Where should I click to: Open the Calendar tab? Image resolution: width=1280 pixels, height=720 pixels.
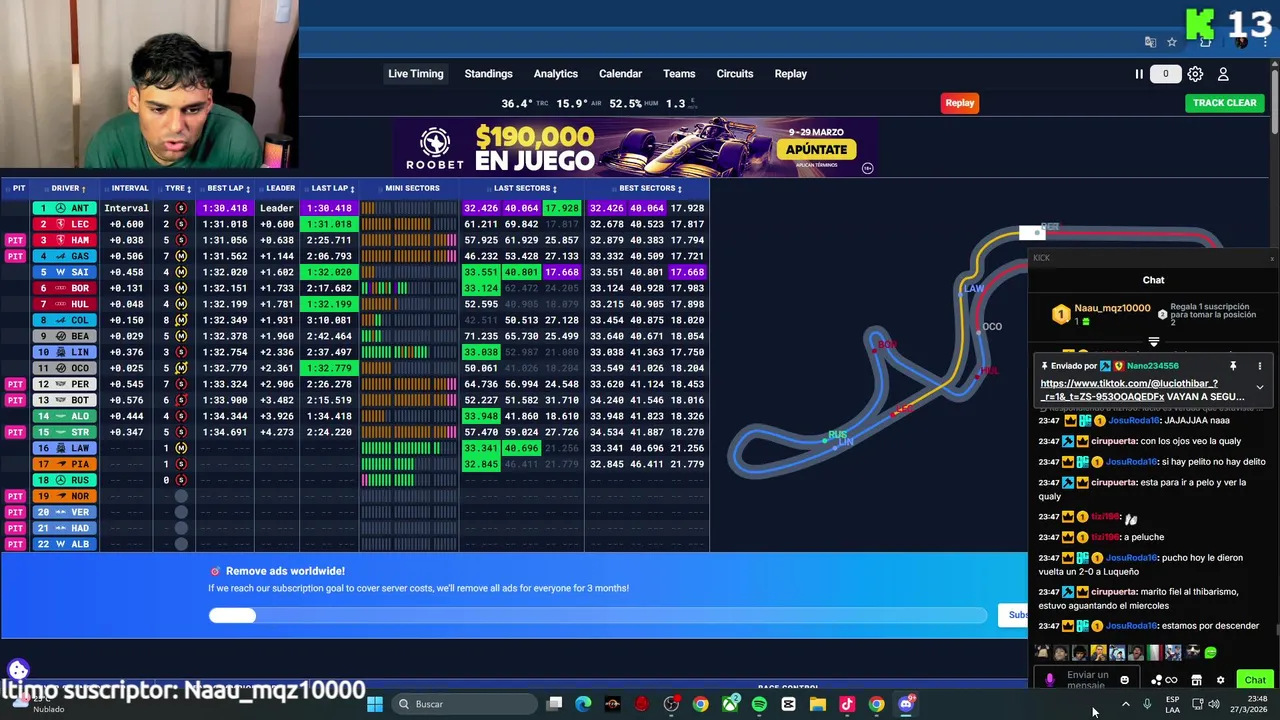(x=620, y=74)
